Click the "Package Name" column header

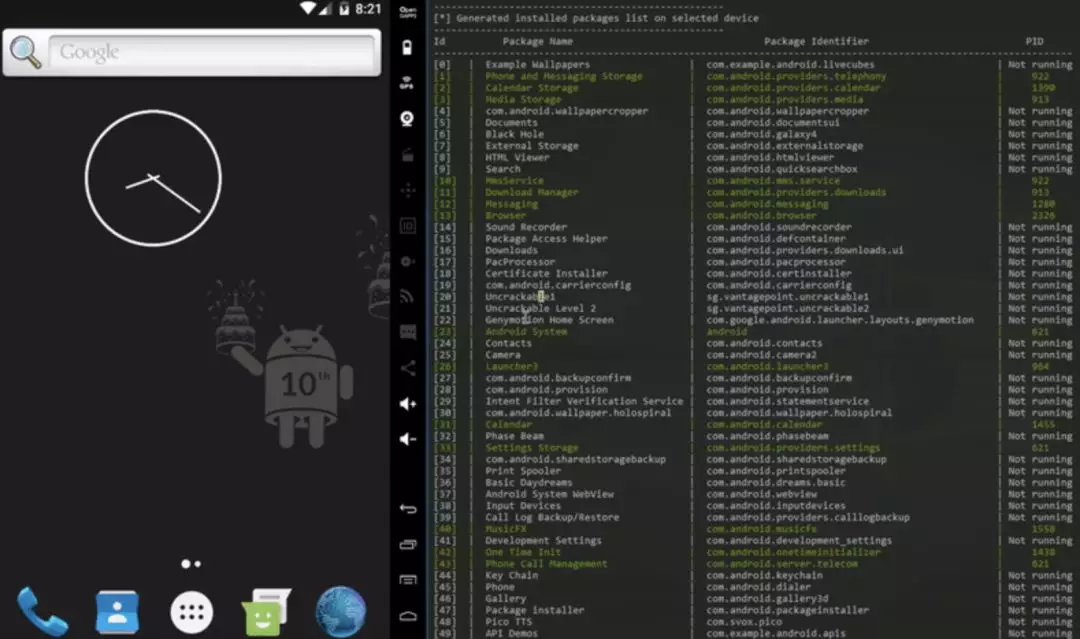pyautogui.click(x=537, y=41)
